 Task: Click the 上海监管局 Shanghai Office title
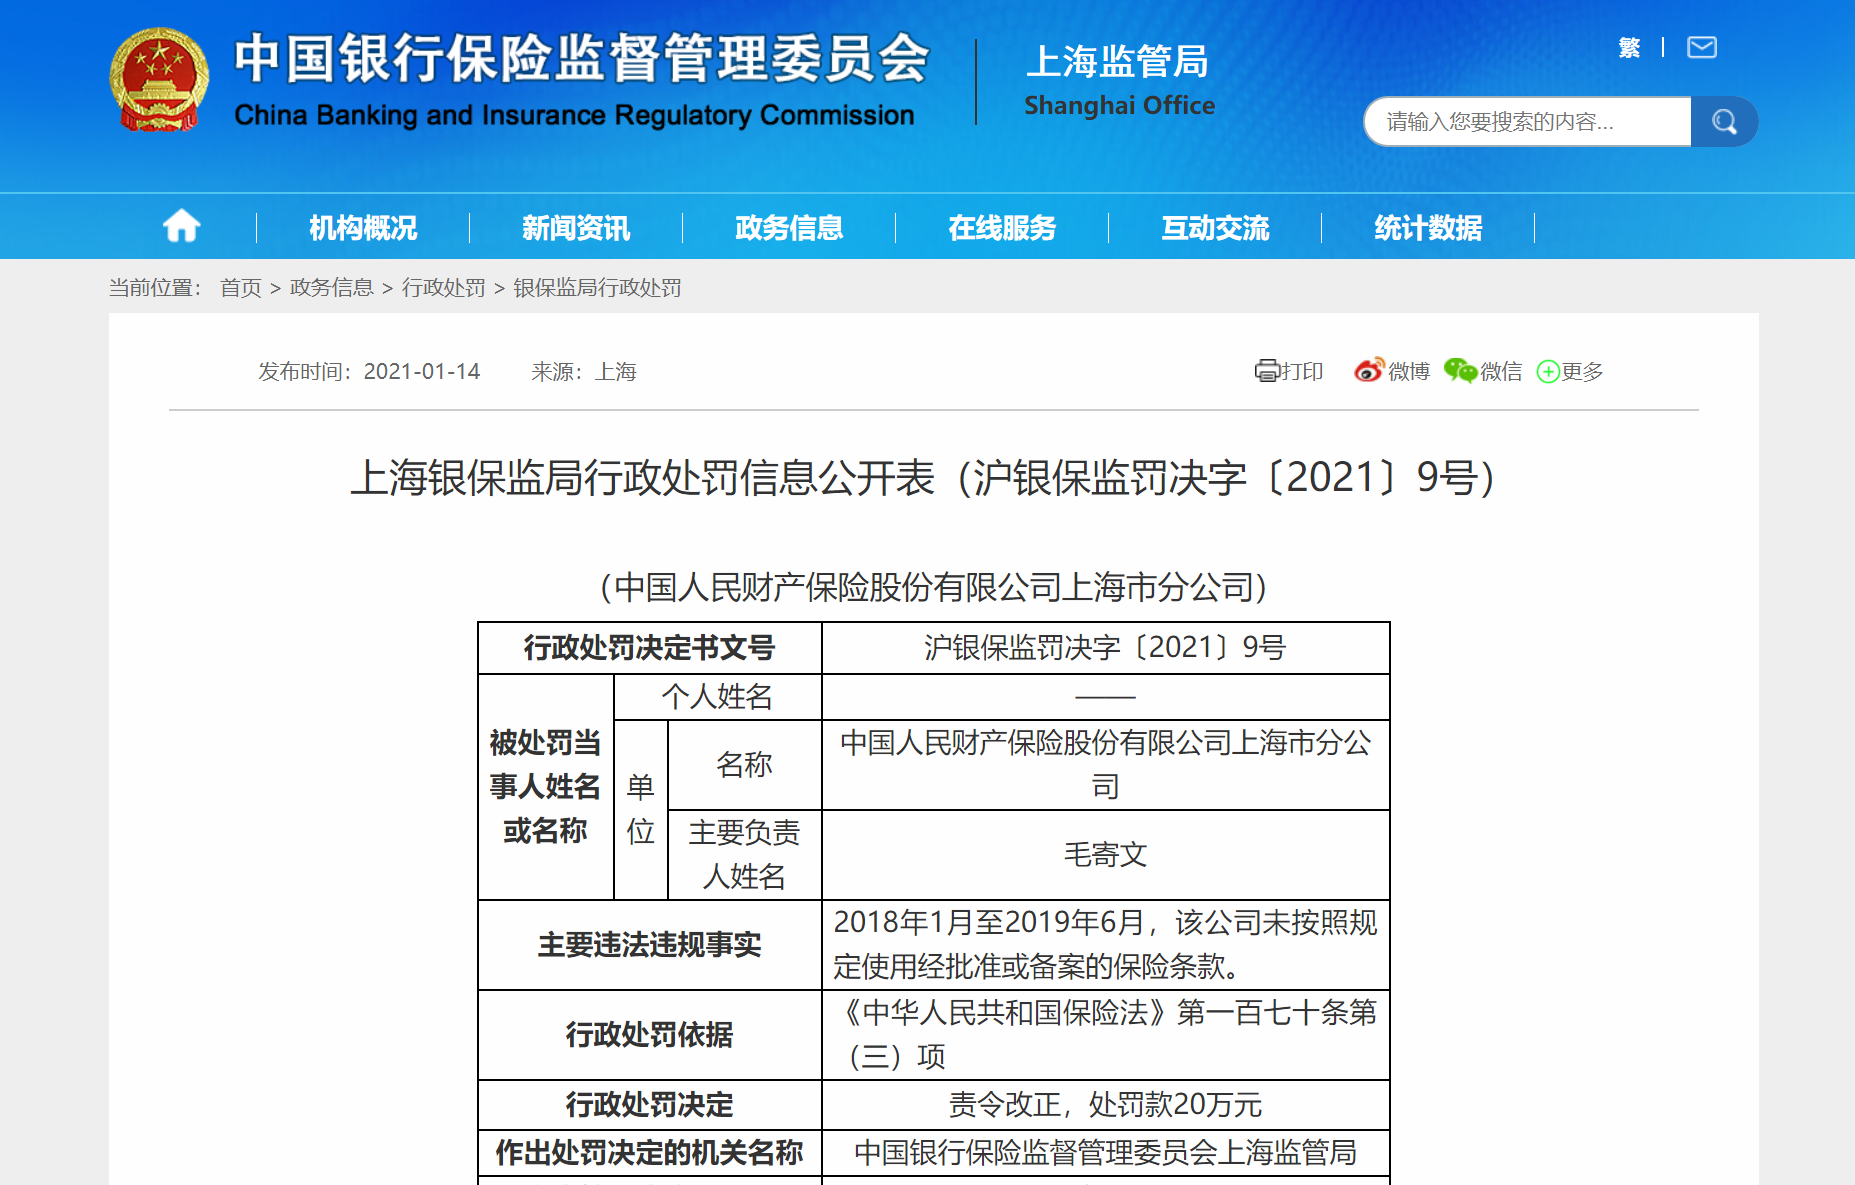(1119, 80)
